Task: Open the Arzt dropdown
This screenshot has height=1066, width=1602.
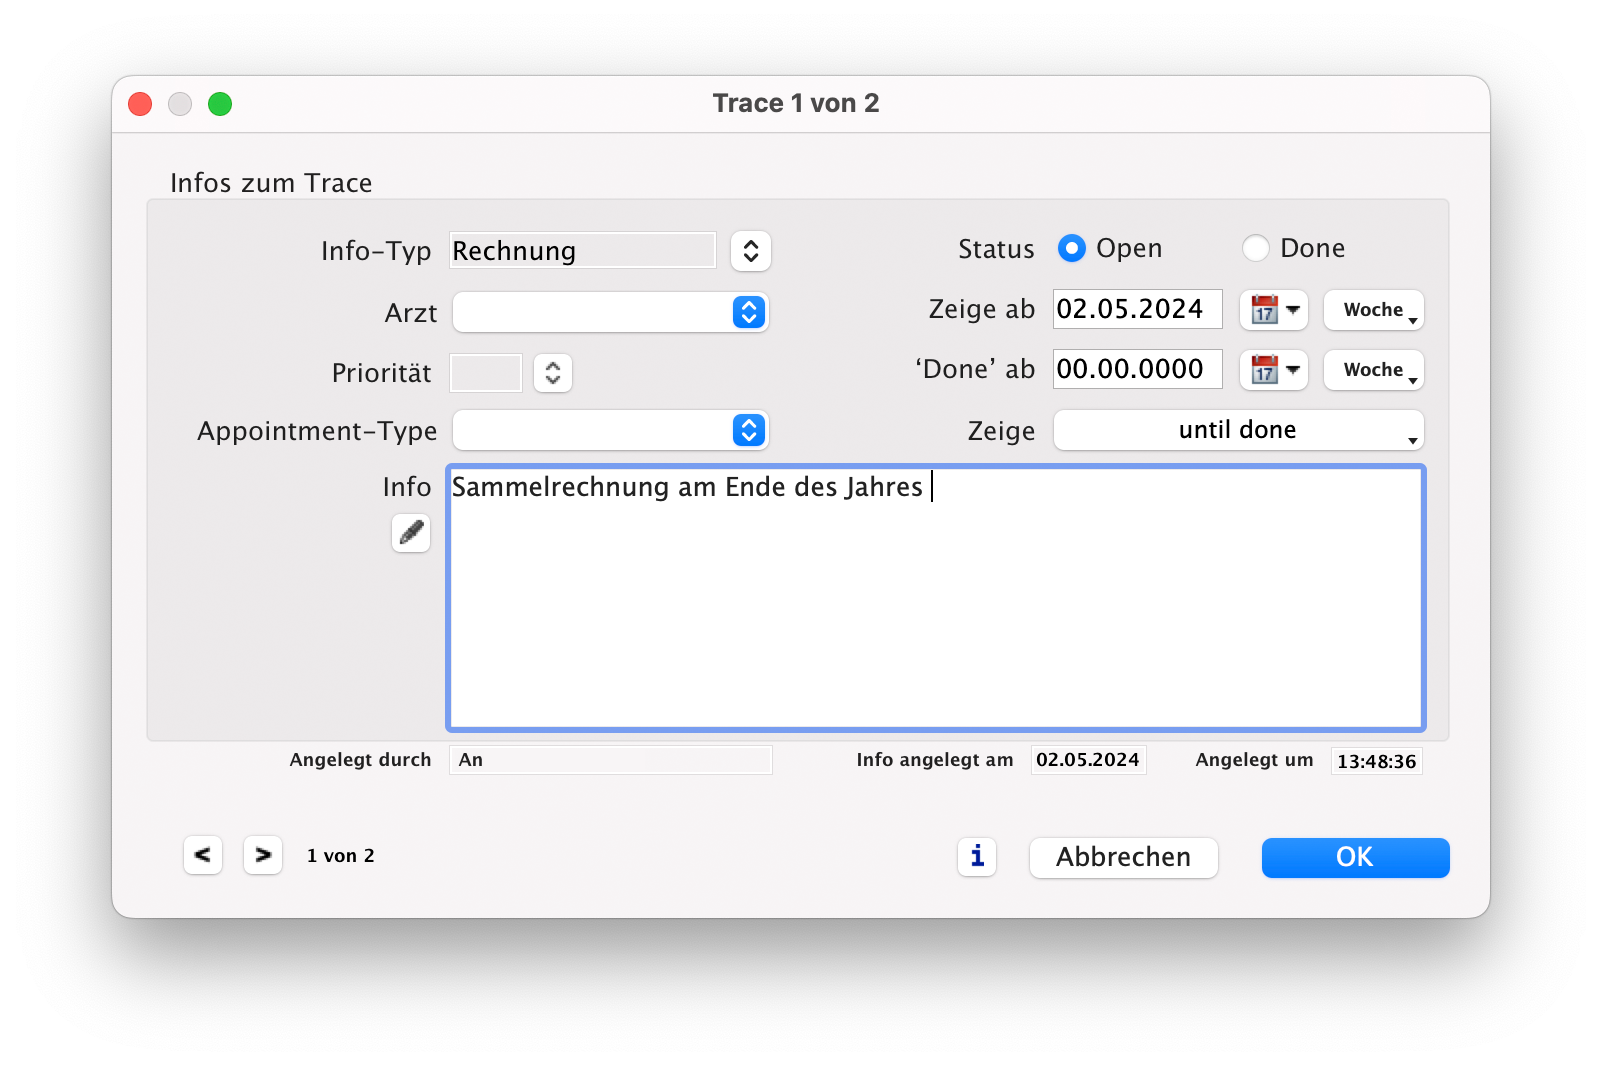Action: click(610, 312)
